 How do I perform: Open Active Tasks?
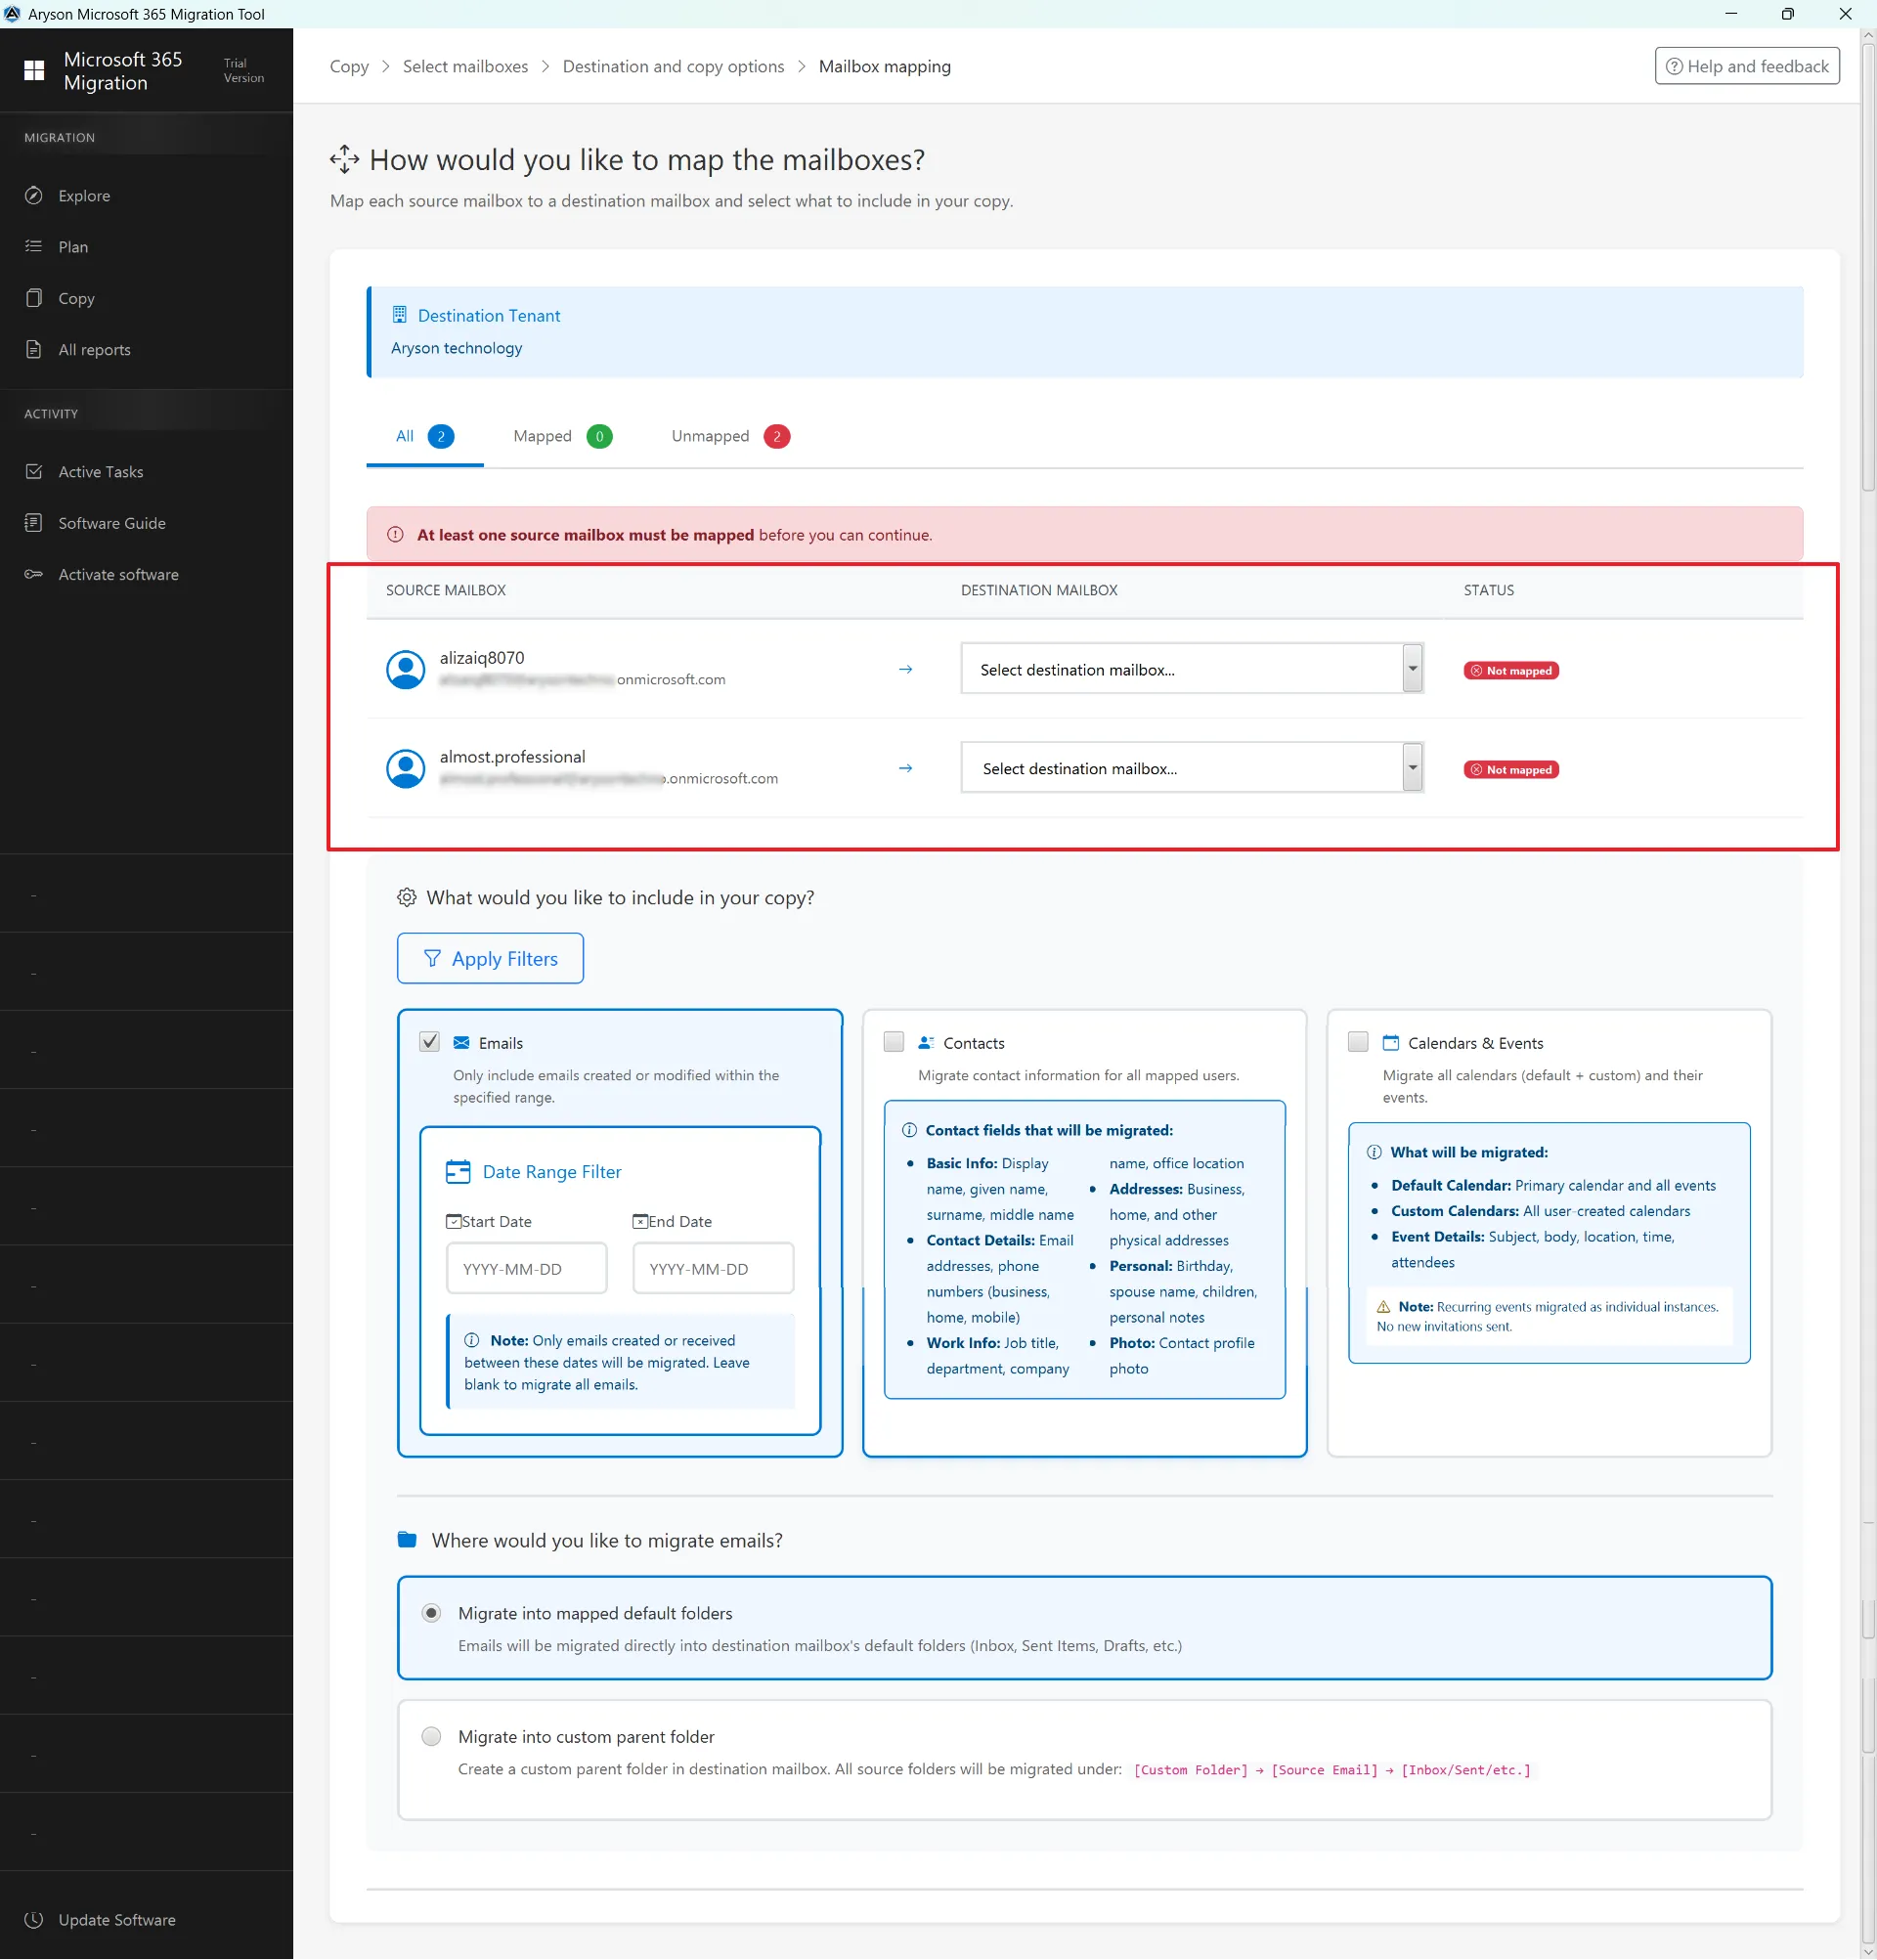coord(100,471)
